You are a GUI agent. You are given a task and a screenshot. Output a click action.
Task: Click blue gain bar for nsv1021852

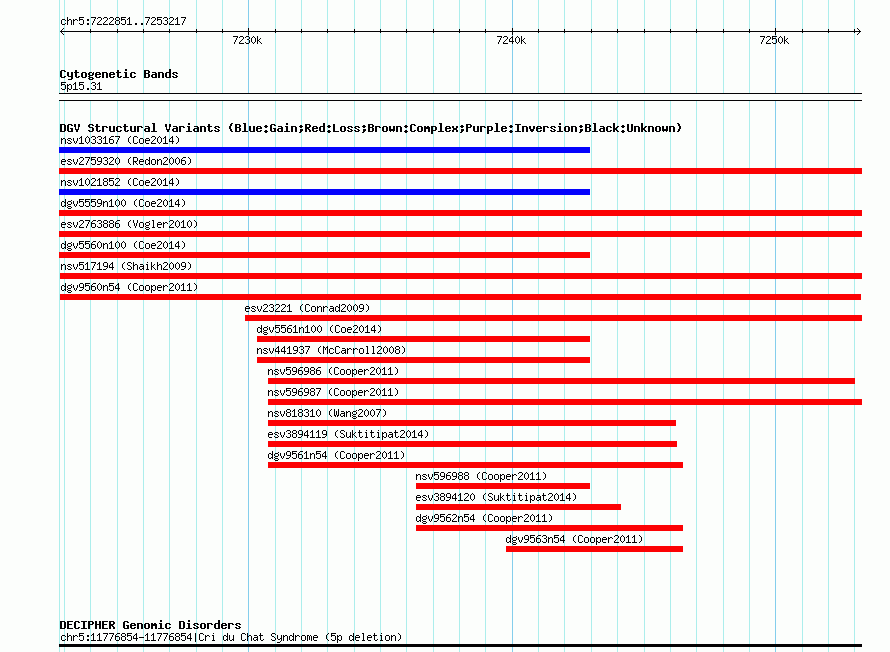click(325, 192)
